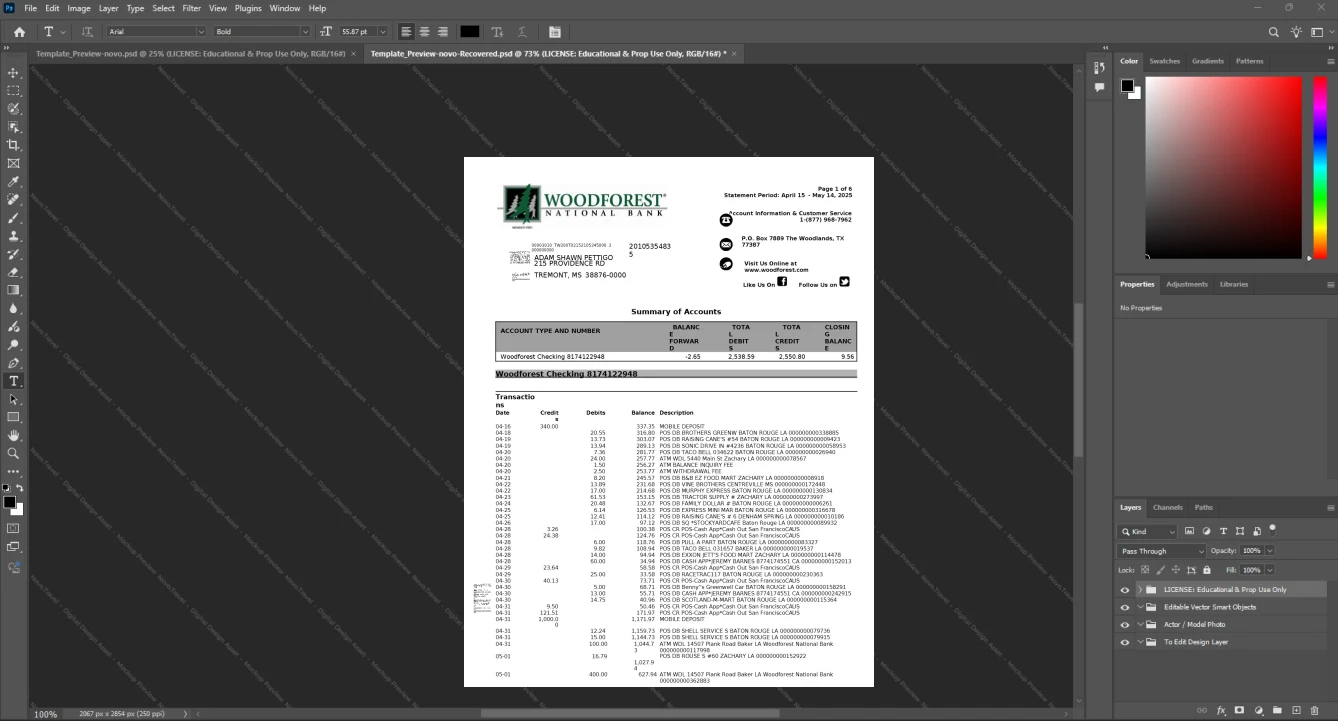Add a layer style with fx icon
Image resolution: width=1338 pixels, height=721 pixels.
pos(1221,710)
